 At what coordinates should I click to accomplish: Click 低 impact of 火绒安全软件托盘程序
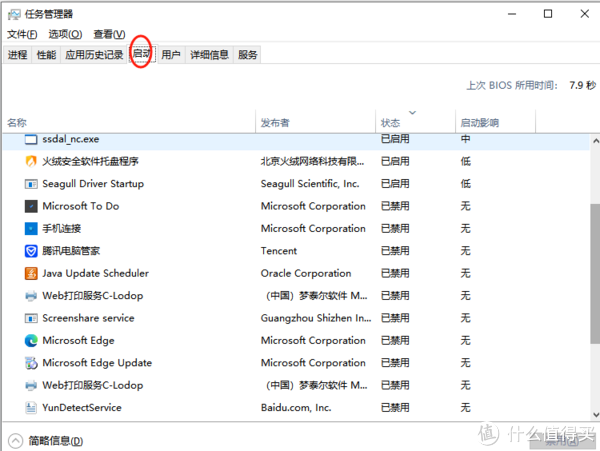466,161
